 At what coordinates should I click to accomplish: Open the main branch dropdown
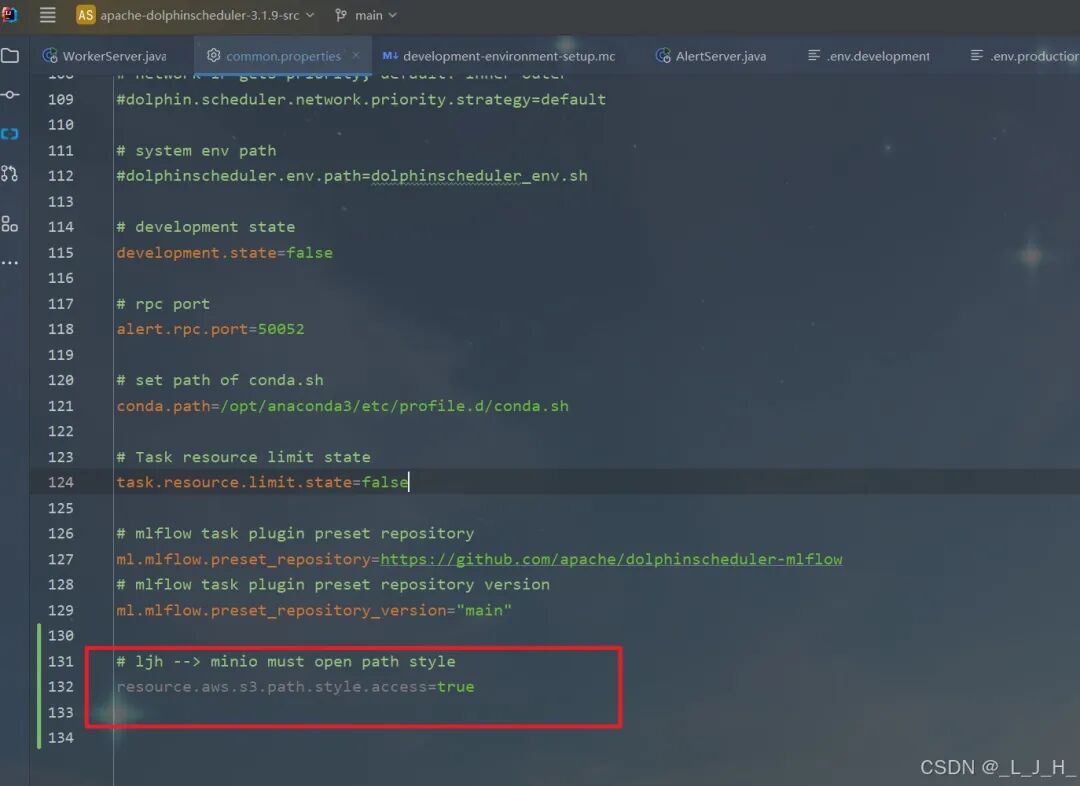tap(376, 15)
